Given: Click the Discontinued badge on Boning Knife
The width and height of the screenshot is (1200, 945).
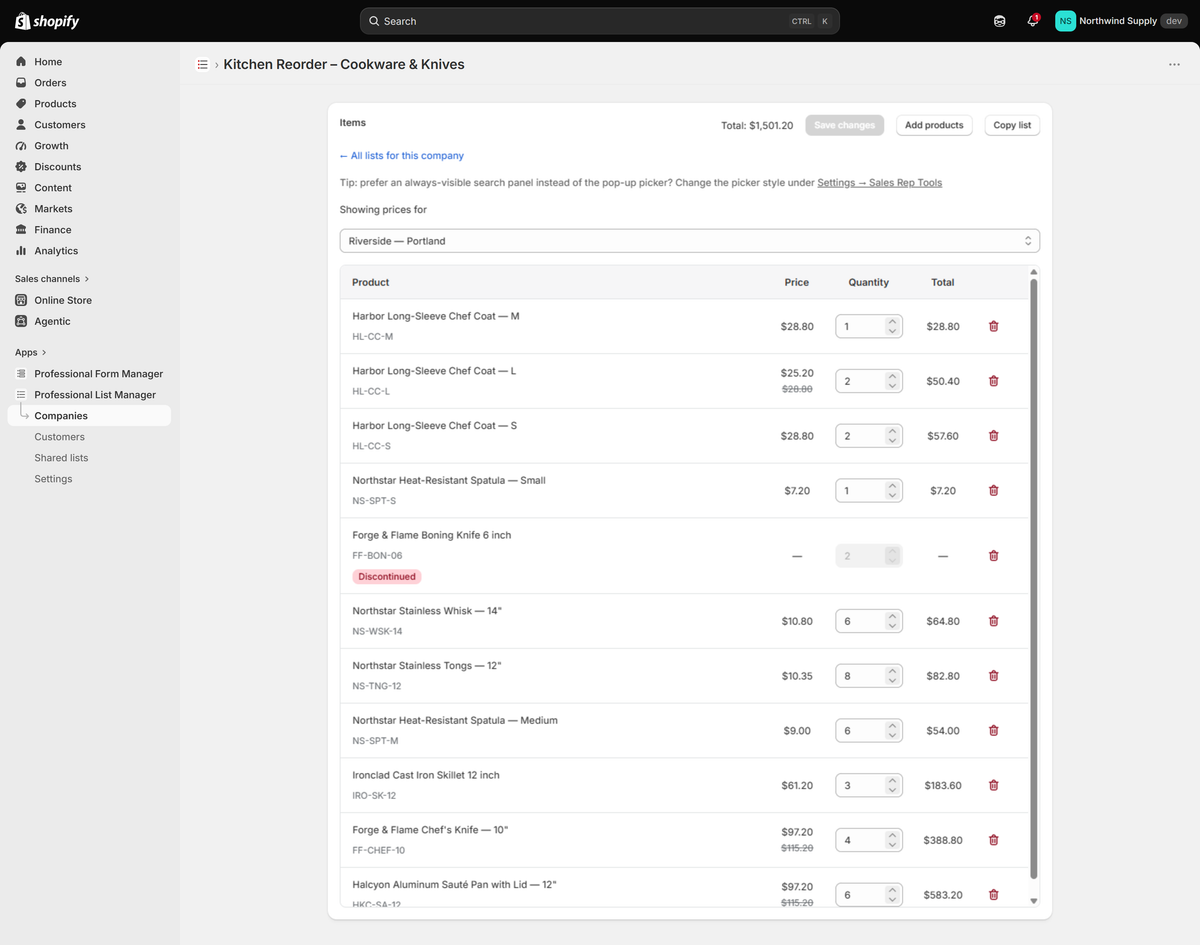Looking at the screenshot, I should 387,577.
